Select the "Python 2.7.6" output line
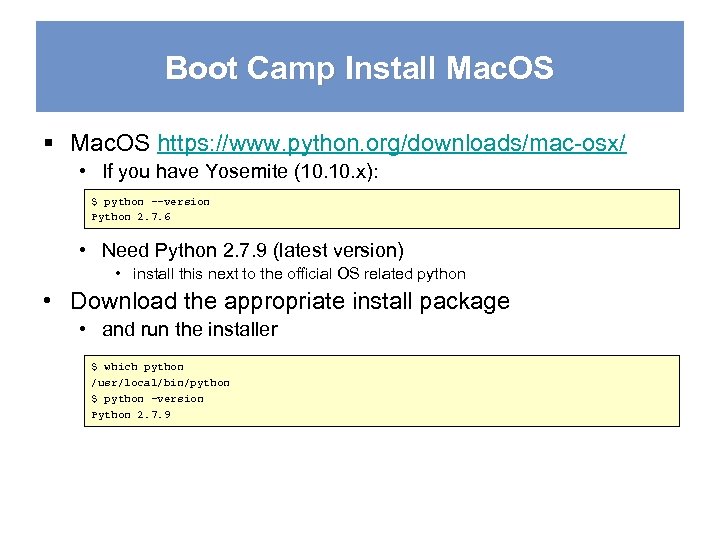The width and height of the screenshot is (720, 540). pos(131,216)
